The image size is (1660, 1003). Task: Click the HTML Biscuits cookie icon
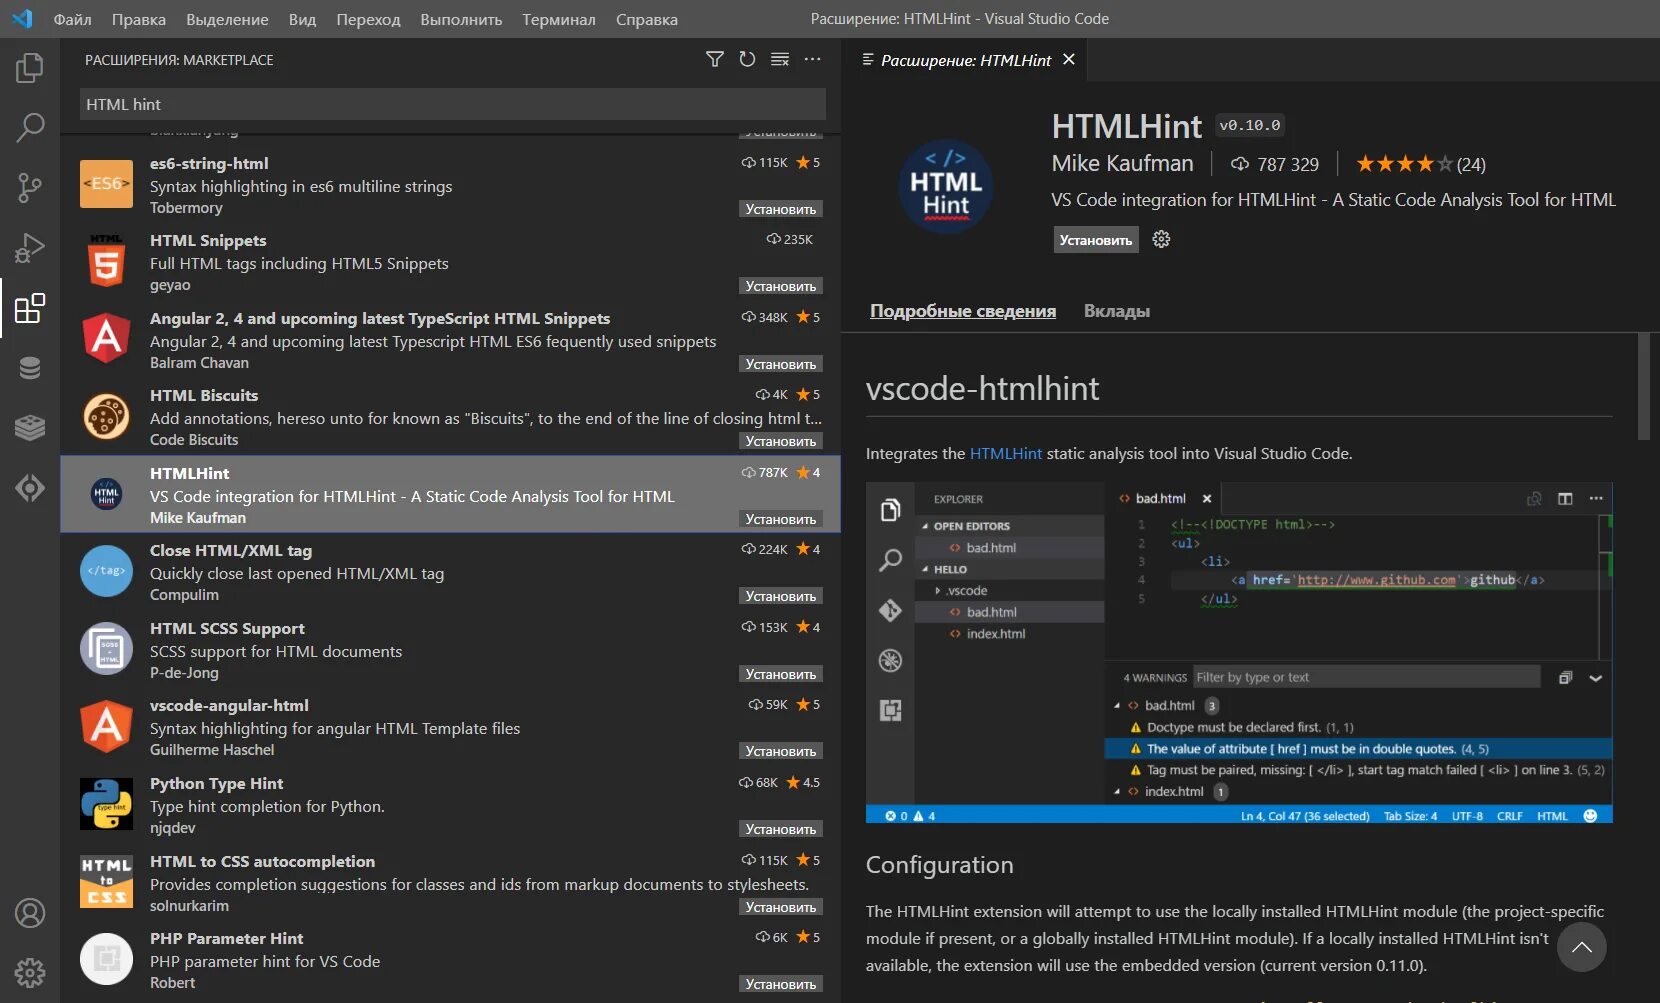[106, 416]
